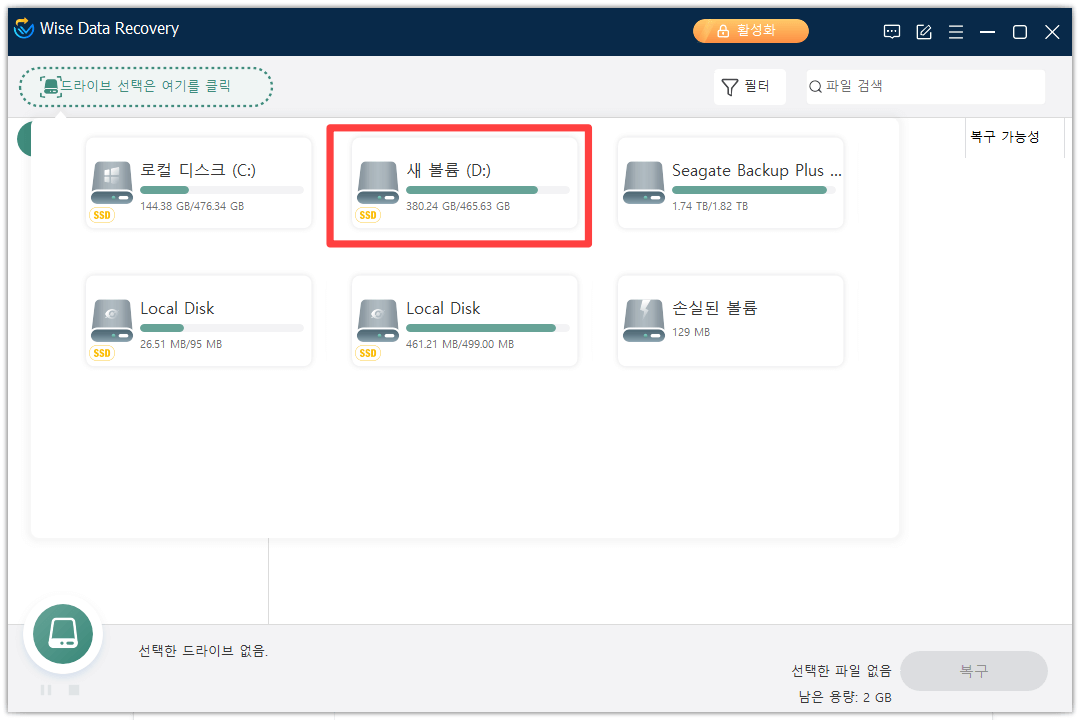The height and width of the screenshot is (720, 1080).
Task: Open the hamburger menu in the title bar
Action: [x=956, y=31]
